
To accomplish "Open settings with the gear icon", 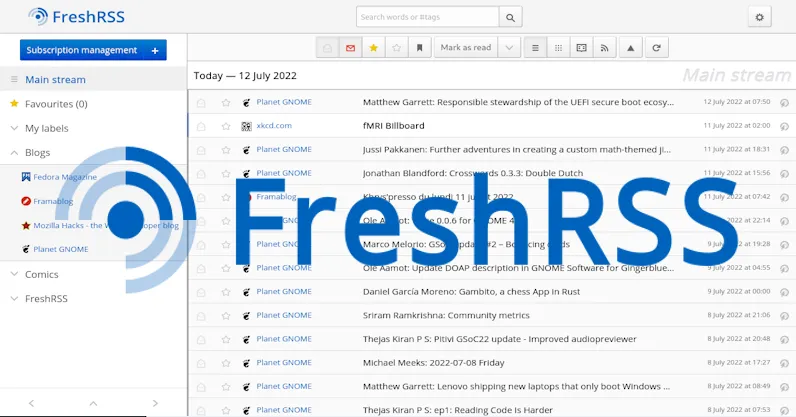I will click(x=759, y=17).
